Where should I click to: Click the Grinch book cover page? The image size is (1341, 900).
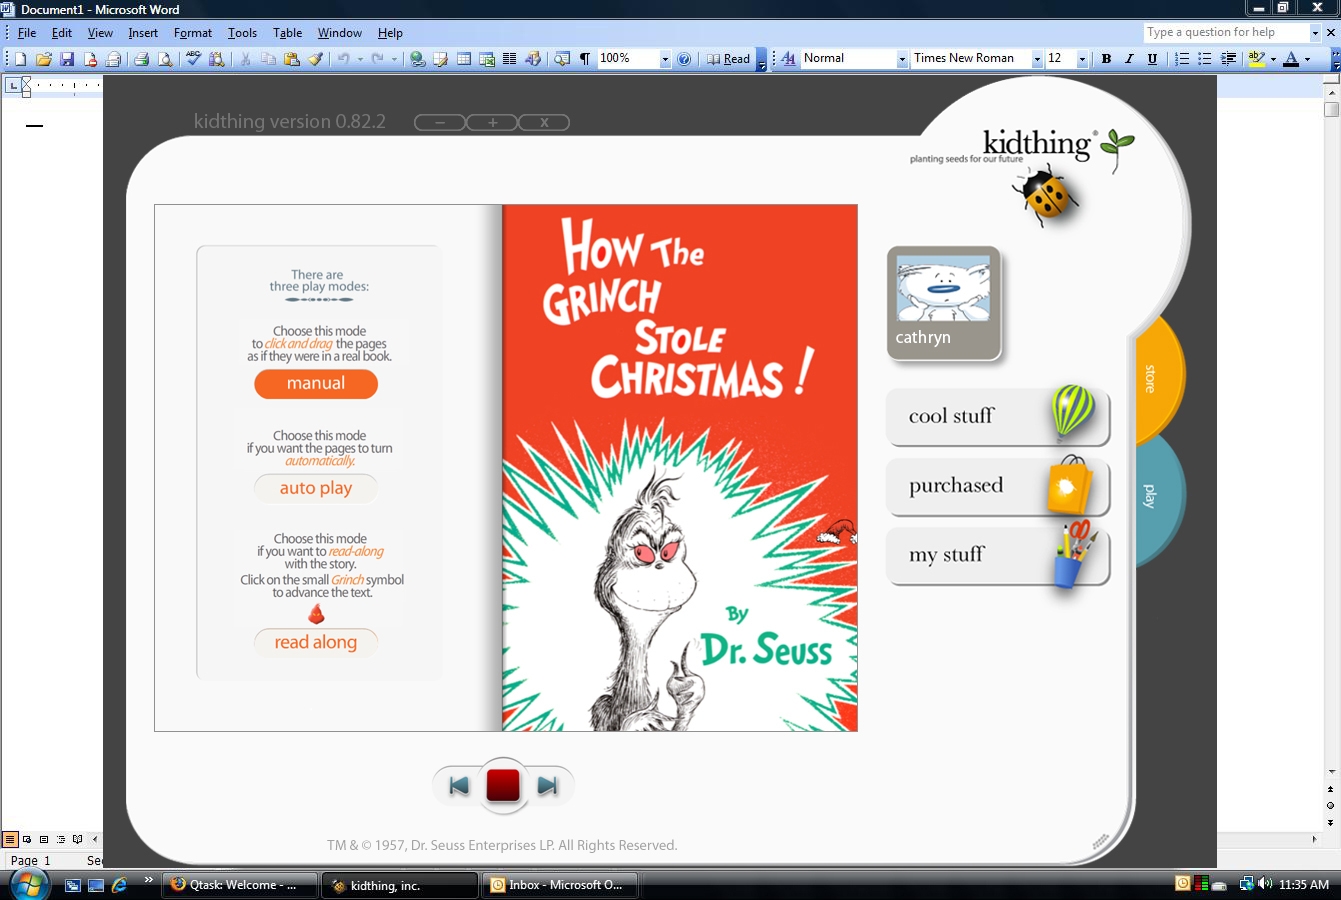tap(680, 468)
